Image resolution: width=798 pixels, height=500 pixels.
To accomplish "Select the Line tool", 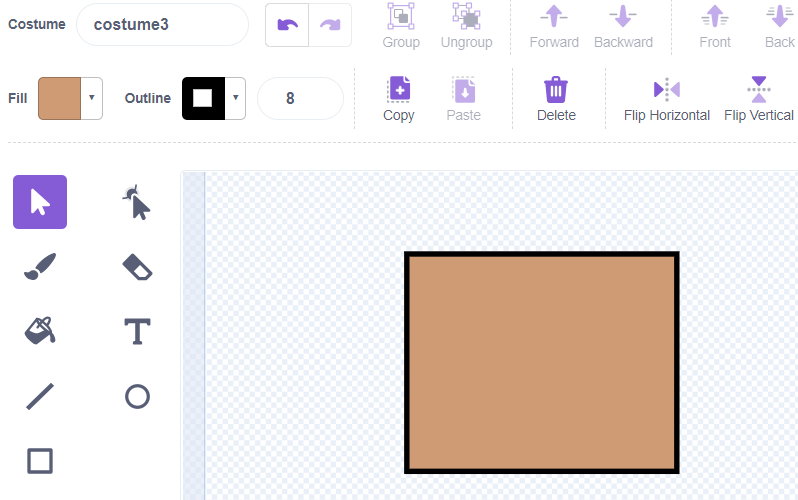I will pyautogui.click(x=40, y=396).
